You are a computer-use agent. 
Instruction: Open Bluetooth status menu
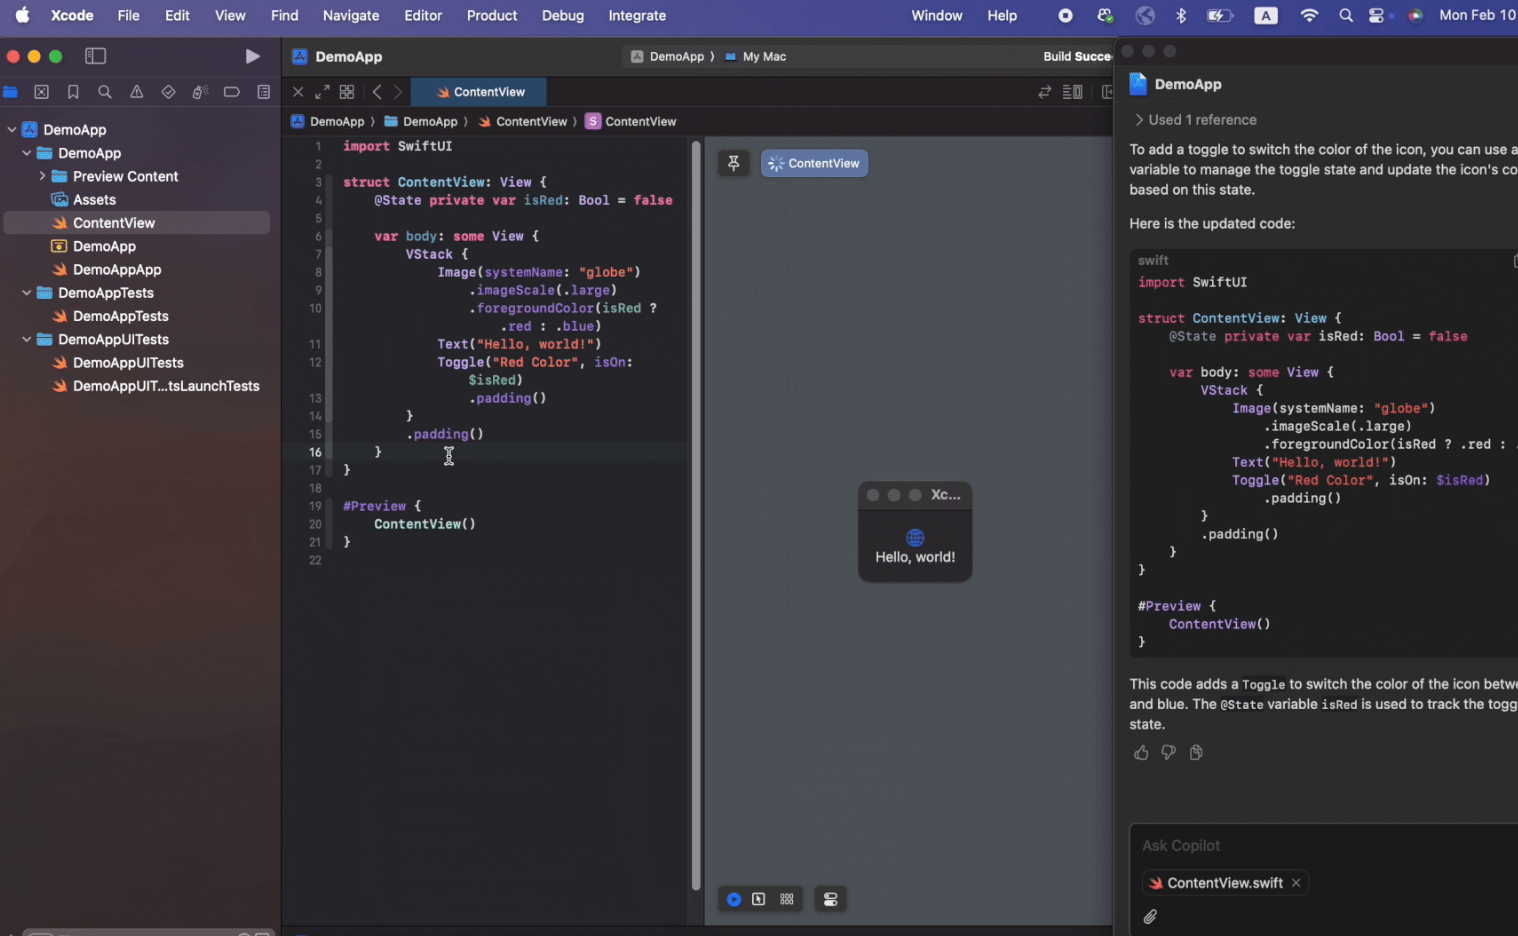pos(1181,16)
